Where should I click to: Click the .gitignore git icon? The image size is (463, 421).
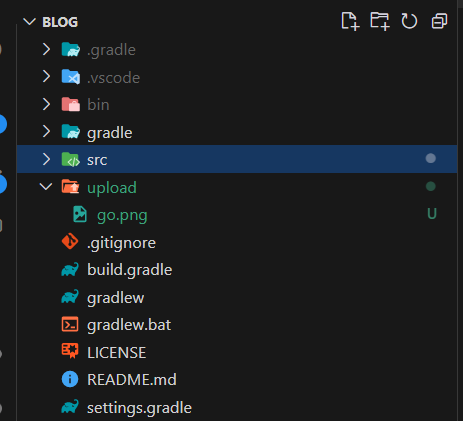click(x=70, y=242)
